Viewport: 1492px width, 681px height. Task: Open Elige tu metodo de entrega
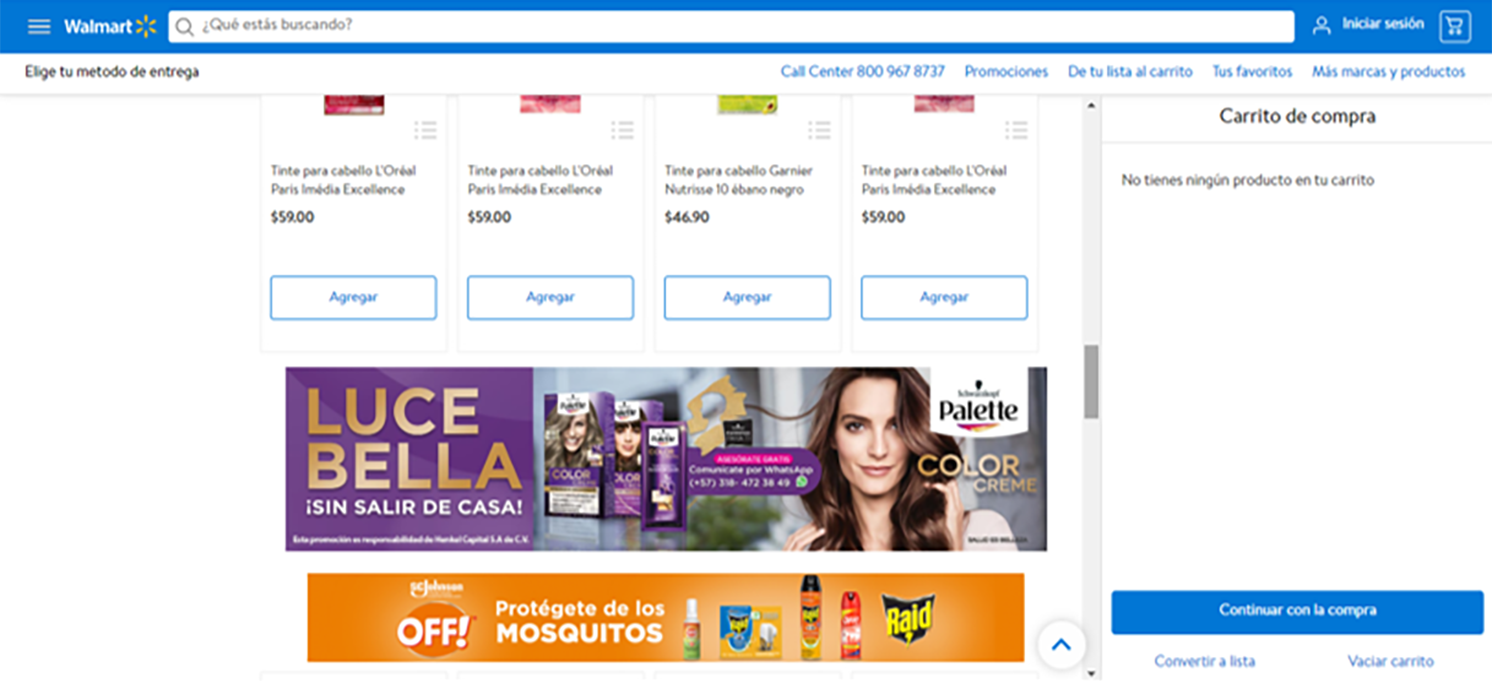tap(112, 72)
